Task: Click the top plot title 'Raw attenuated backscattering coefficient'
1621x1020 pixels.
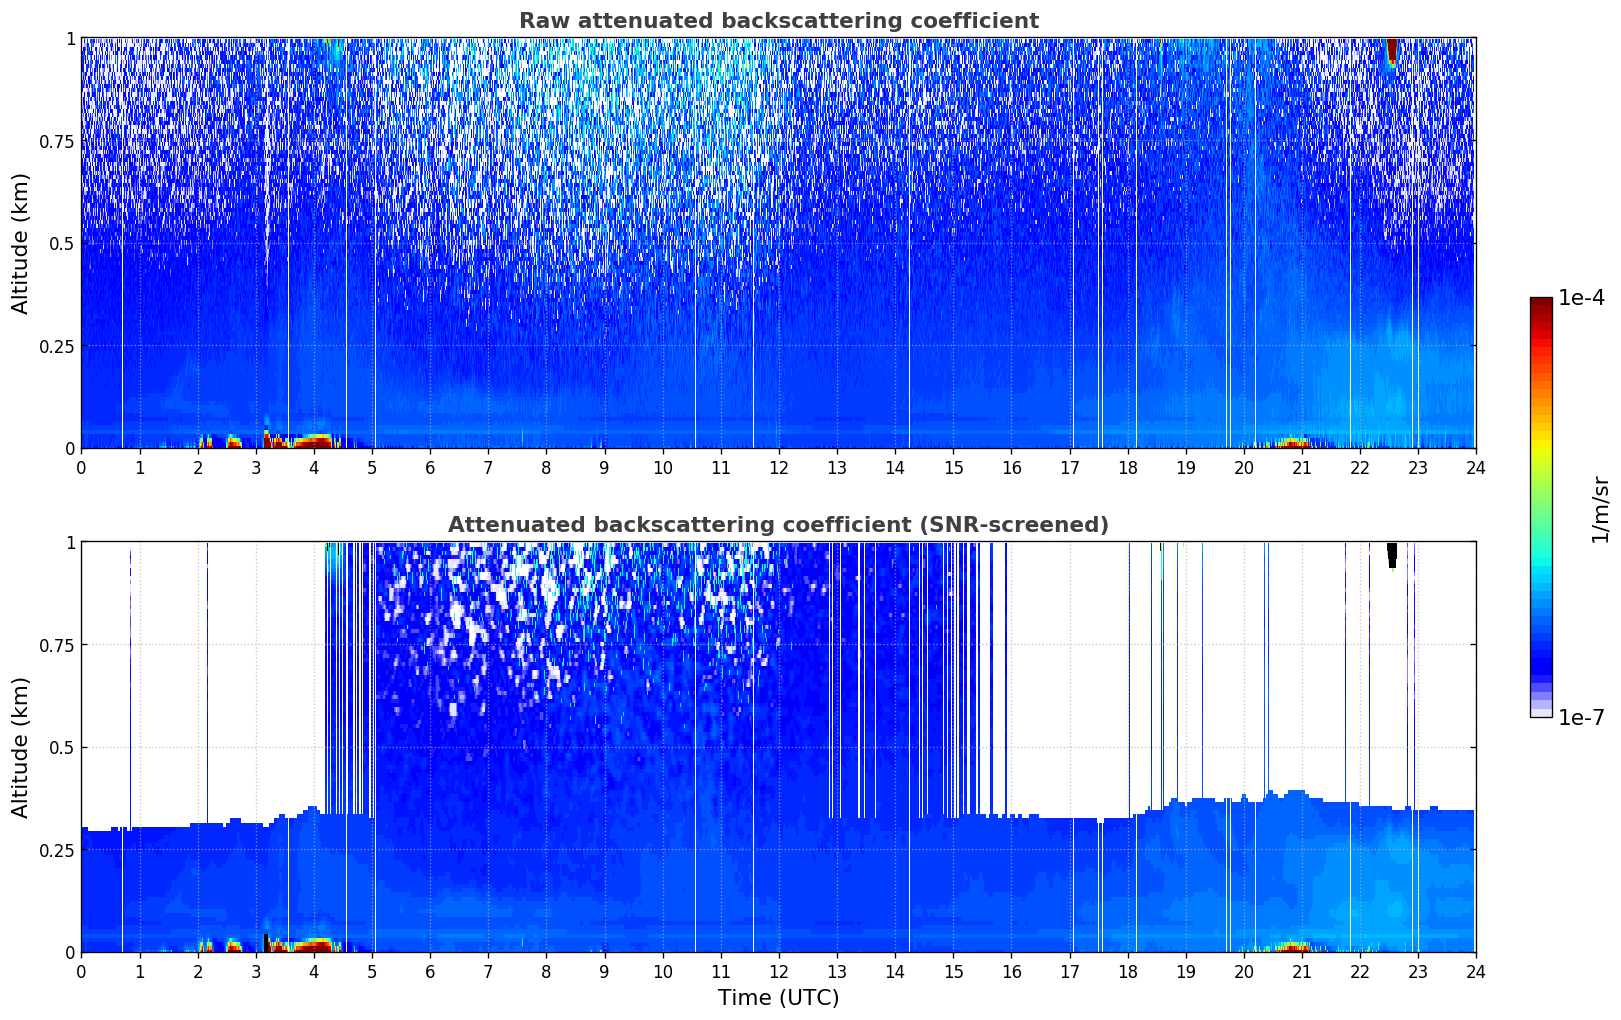Action: click(778, 21)
